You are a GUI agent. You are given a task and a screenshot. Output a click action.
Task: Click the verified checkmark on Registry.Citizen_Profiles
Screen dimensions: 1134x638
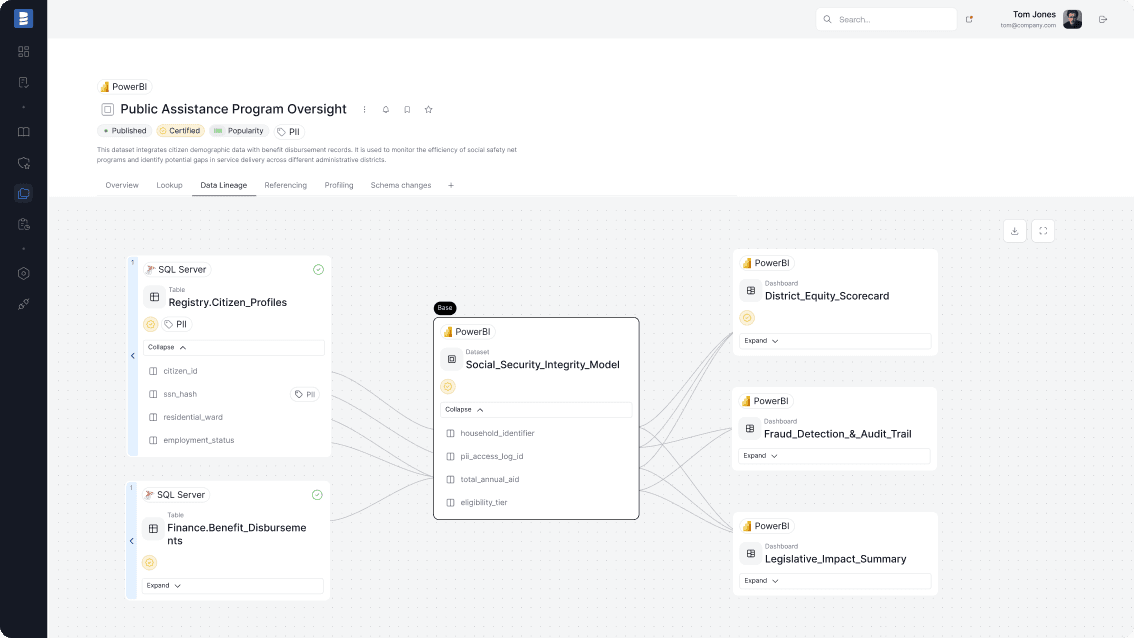pos(318,269)
